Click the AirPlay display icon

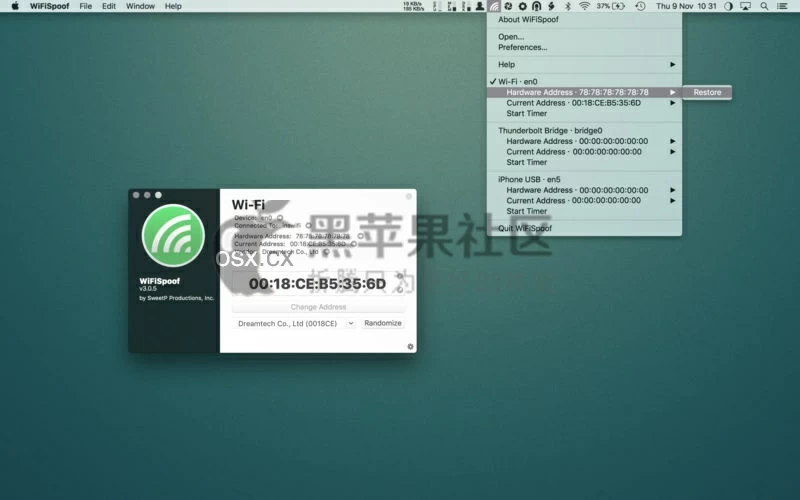click(745, 6)
